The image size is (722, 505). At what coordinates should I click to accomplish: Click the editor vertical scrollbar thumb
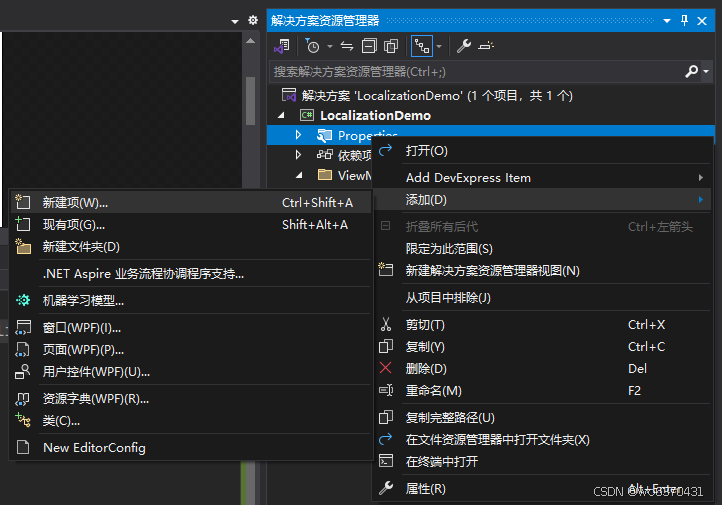coord(250,100)
